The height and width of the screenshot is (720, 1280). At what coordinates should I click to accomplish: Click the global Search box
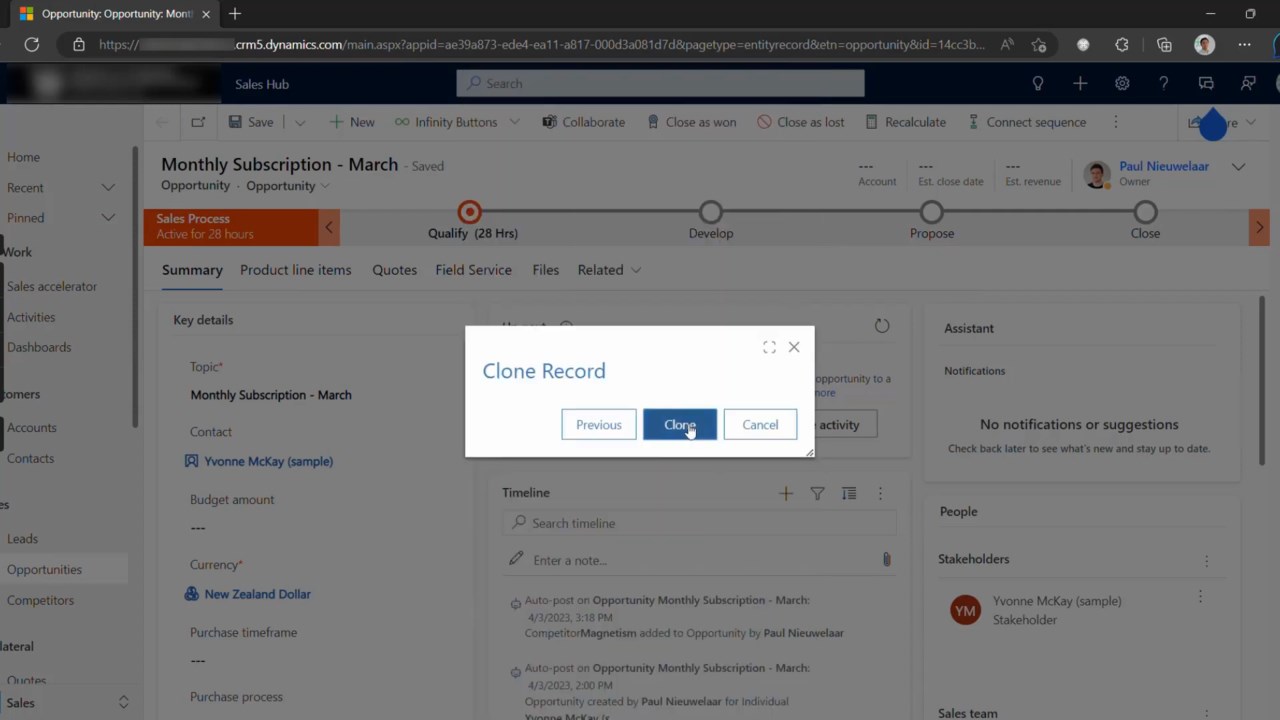tap(660, 83)
